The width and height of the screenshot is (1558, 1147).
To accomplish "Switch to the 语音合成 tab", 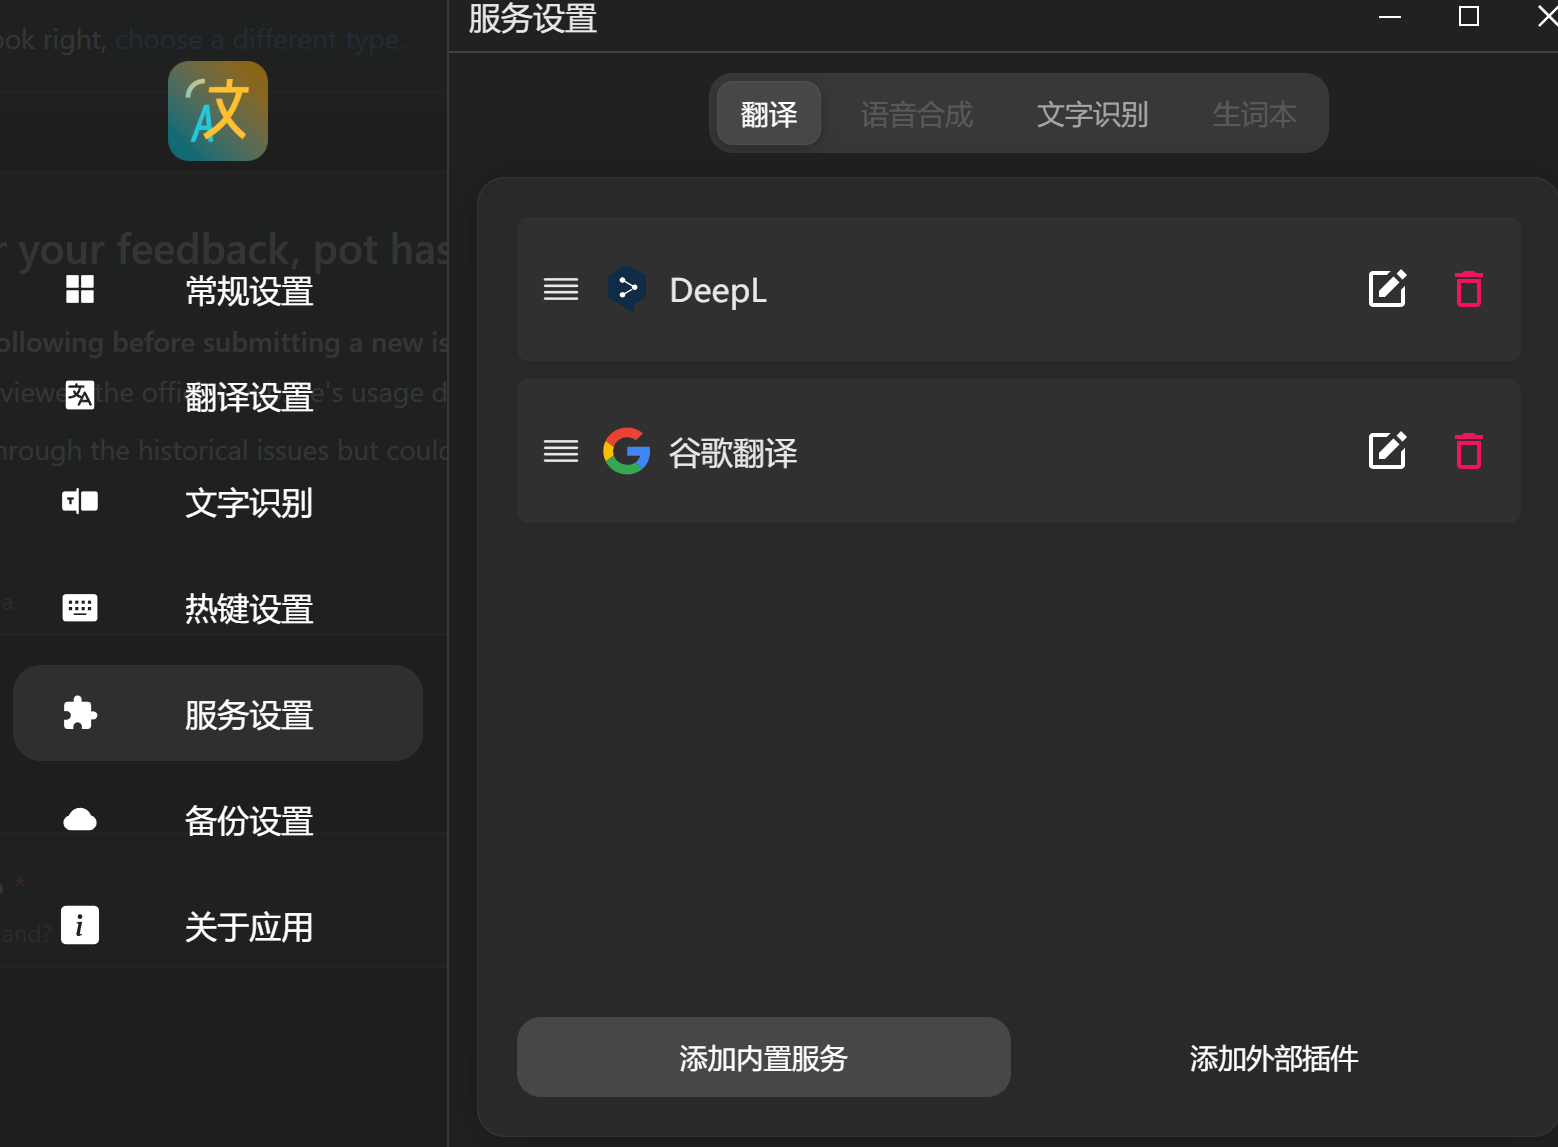I will tap(916, 114).
